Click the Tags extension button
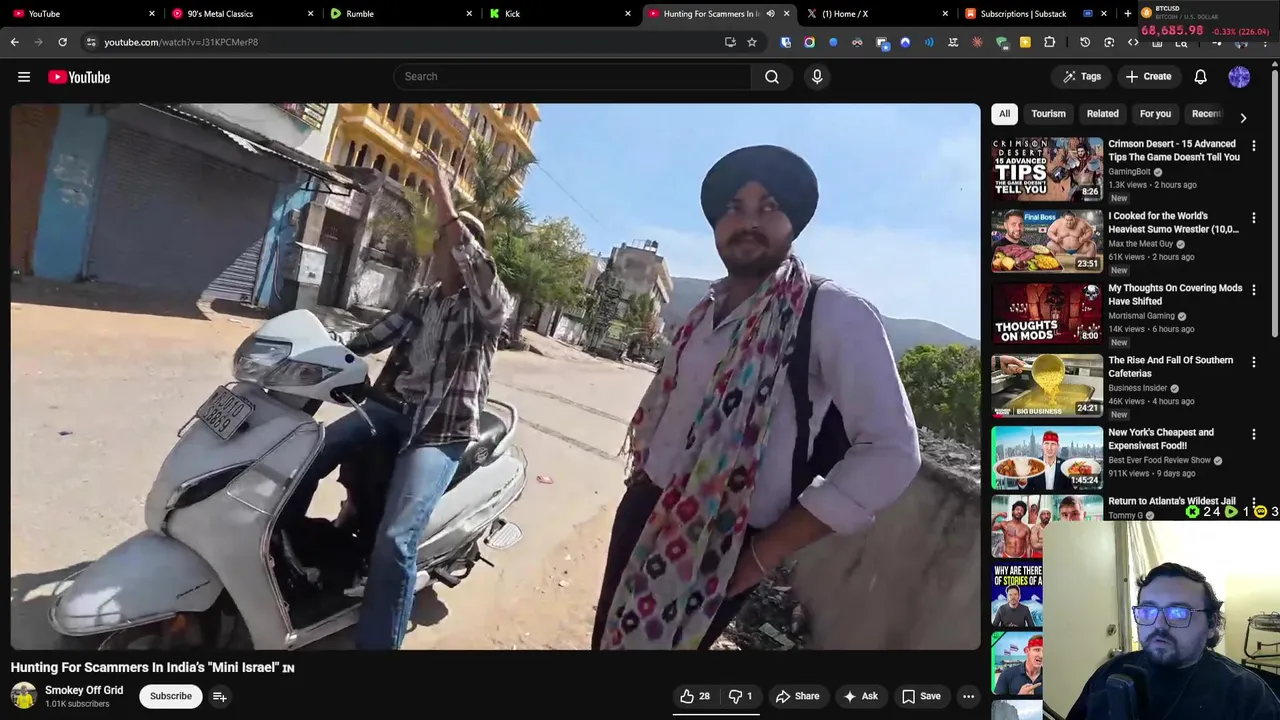Viewport: 1280px width, 720px height. click(x=1082, y=77)
